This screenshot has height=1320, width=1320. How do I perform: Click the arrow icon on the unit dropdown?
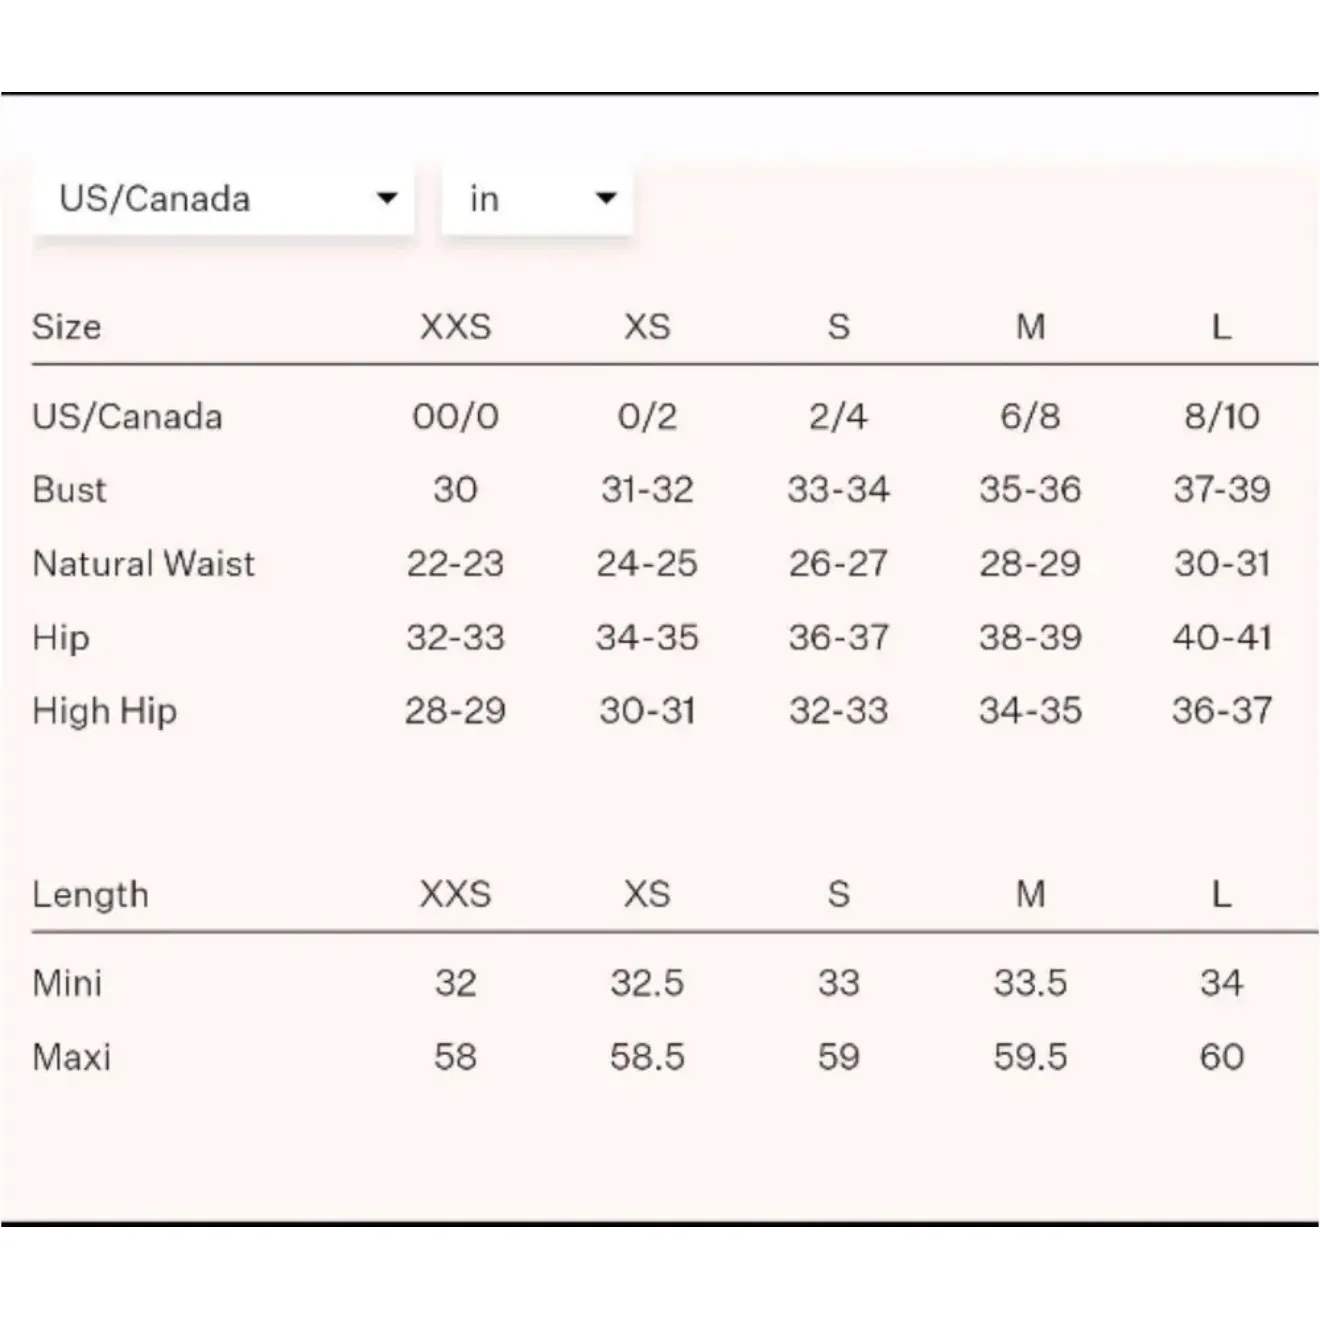coord(605,198)
